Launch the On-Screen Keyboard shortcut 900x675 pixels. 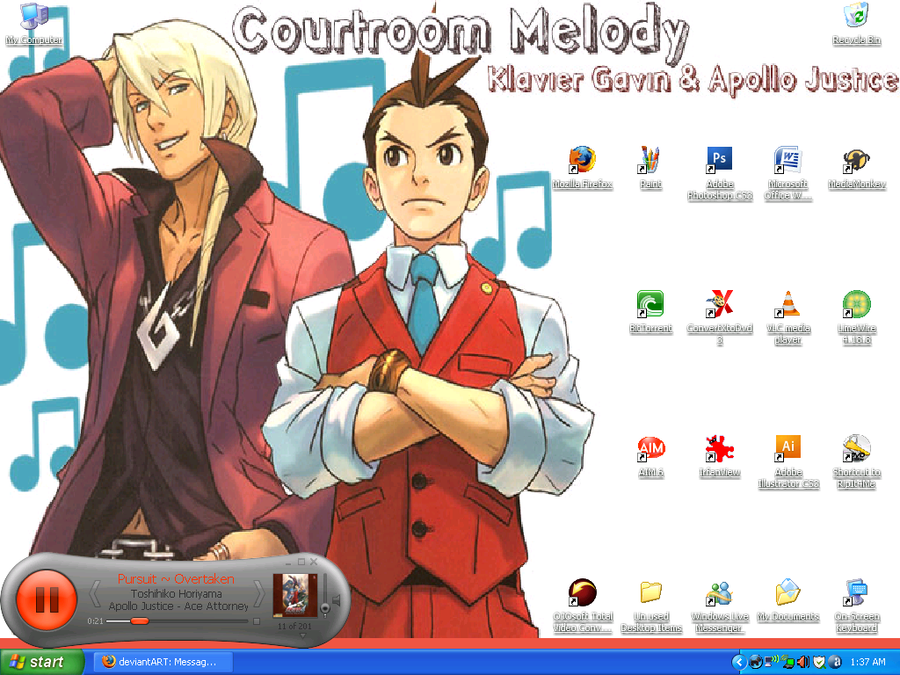pyautogui.click(x=857, y=606)
